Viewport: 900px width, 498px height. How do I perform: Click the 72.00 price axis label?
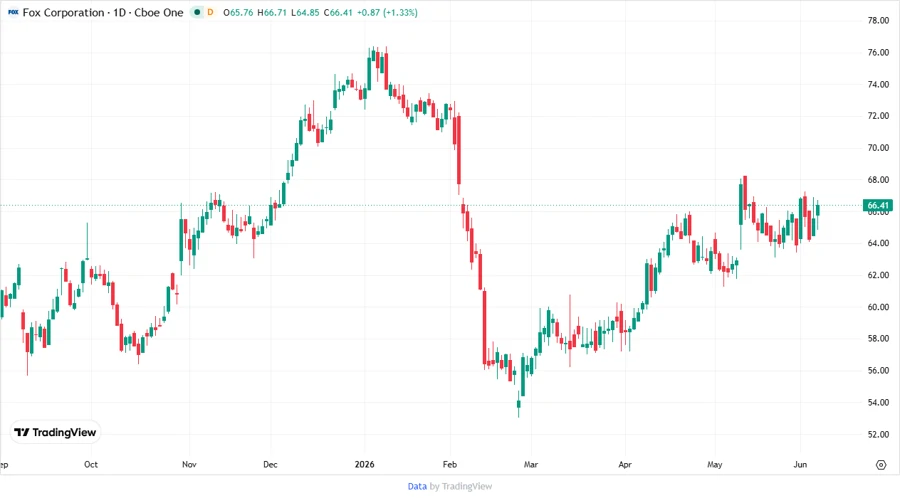pyautogui.click(x=878, y=115)
